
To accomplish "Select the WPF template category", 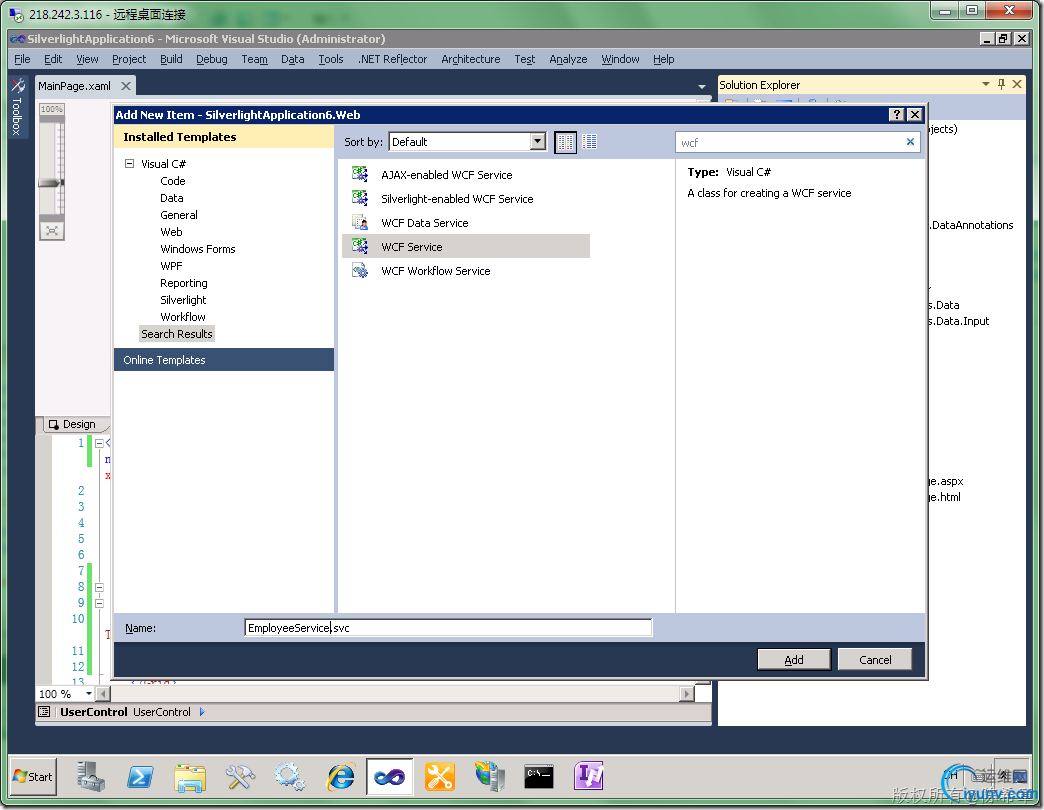I will coord(171,266).
